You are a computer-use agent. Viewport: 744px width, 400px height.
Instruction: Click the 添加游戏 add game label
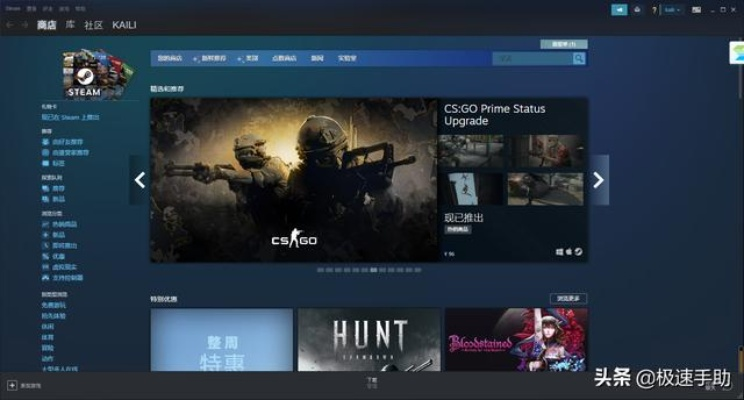click(x=30, y=386)
